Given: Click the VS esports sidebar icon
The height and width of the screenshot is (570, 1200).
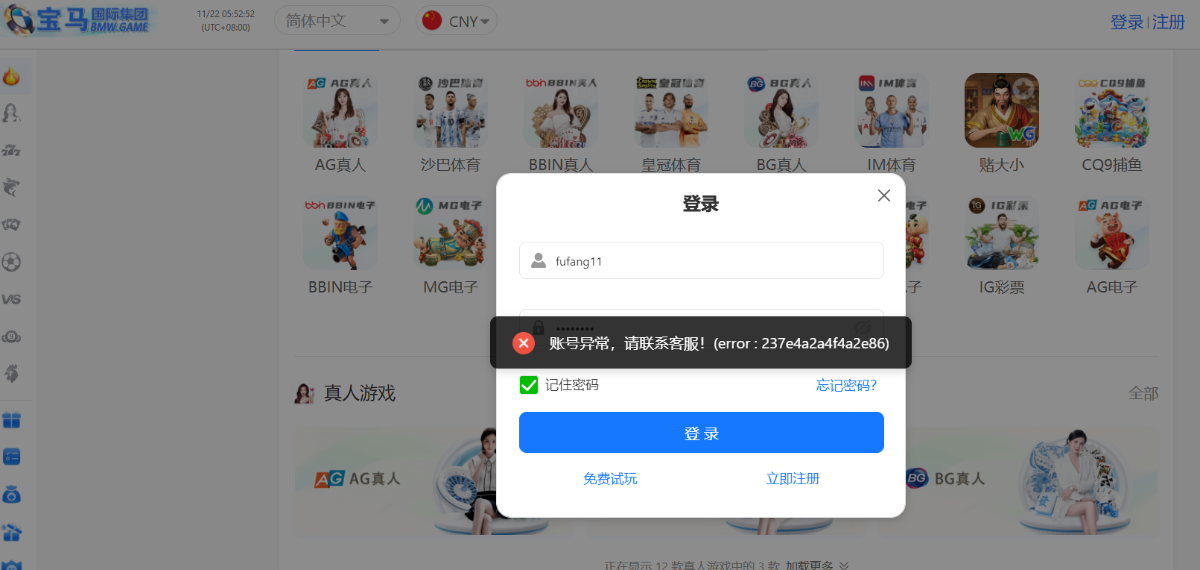Looking at the screenshot, I should [12, 299].
